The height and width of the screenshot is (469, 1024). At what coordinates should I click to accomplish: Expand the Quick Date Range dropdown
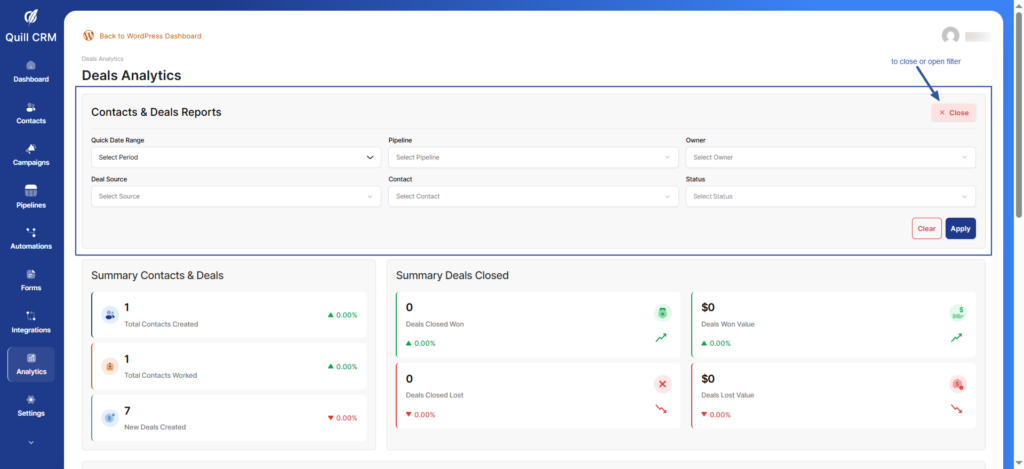(236, 157)
